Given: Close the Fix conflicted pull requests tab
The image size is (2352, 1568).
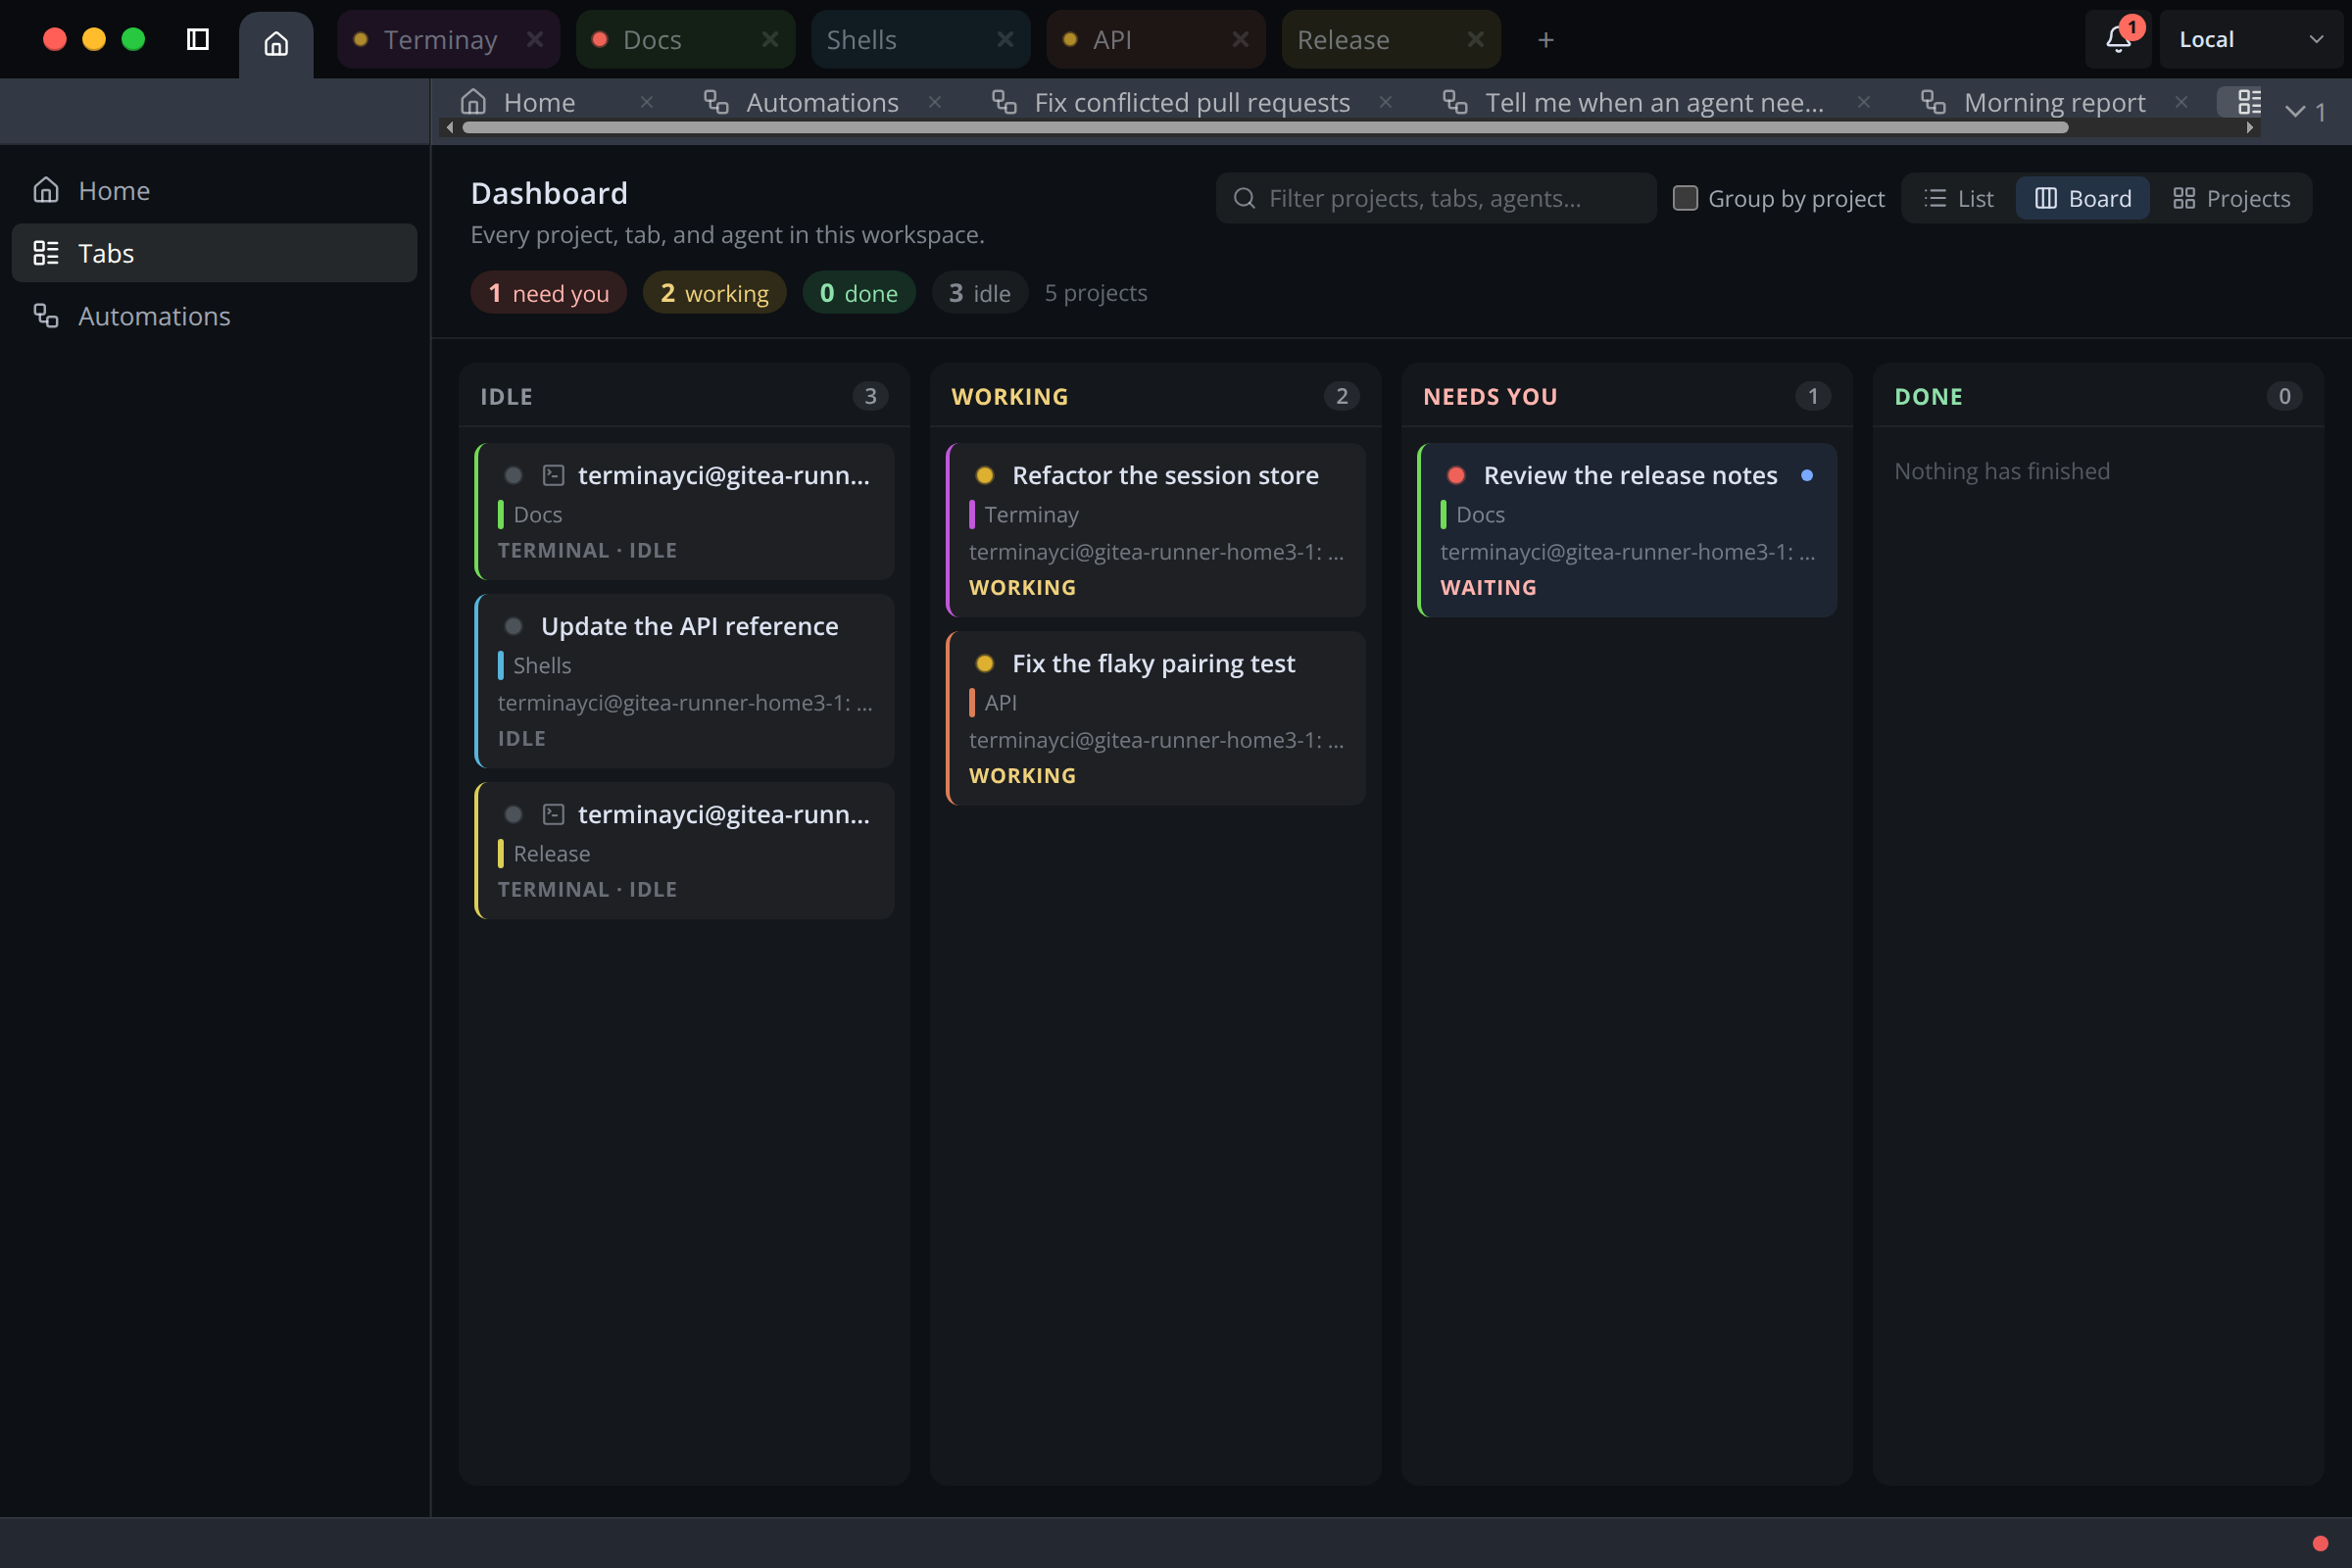Looking at the screenshot, I should [x=1385, y=102].
